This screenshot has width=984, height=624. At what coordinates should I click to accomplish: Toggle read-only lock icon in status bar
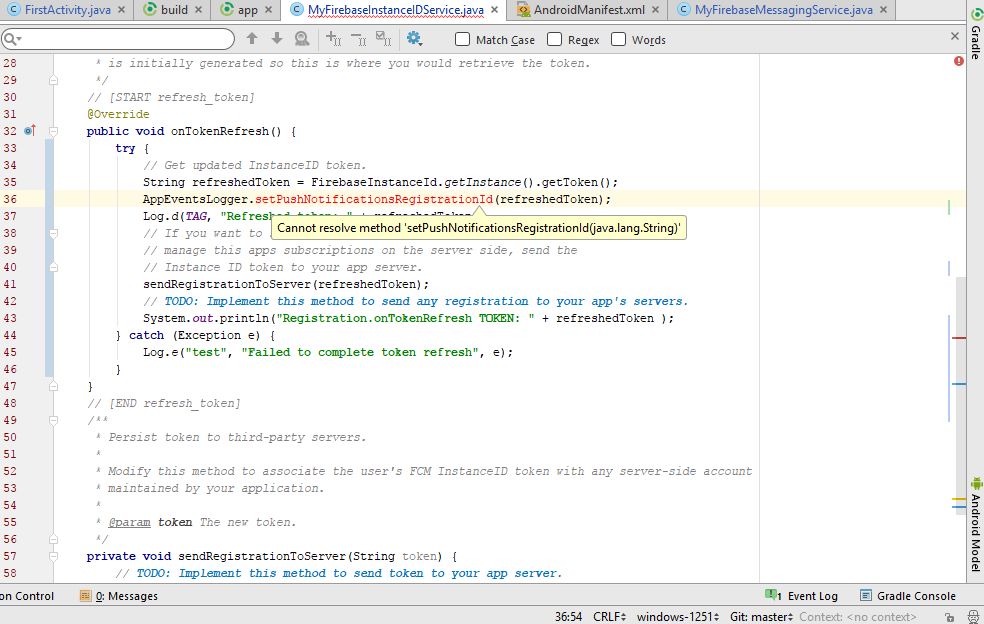click(949, 618)
